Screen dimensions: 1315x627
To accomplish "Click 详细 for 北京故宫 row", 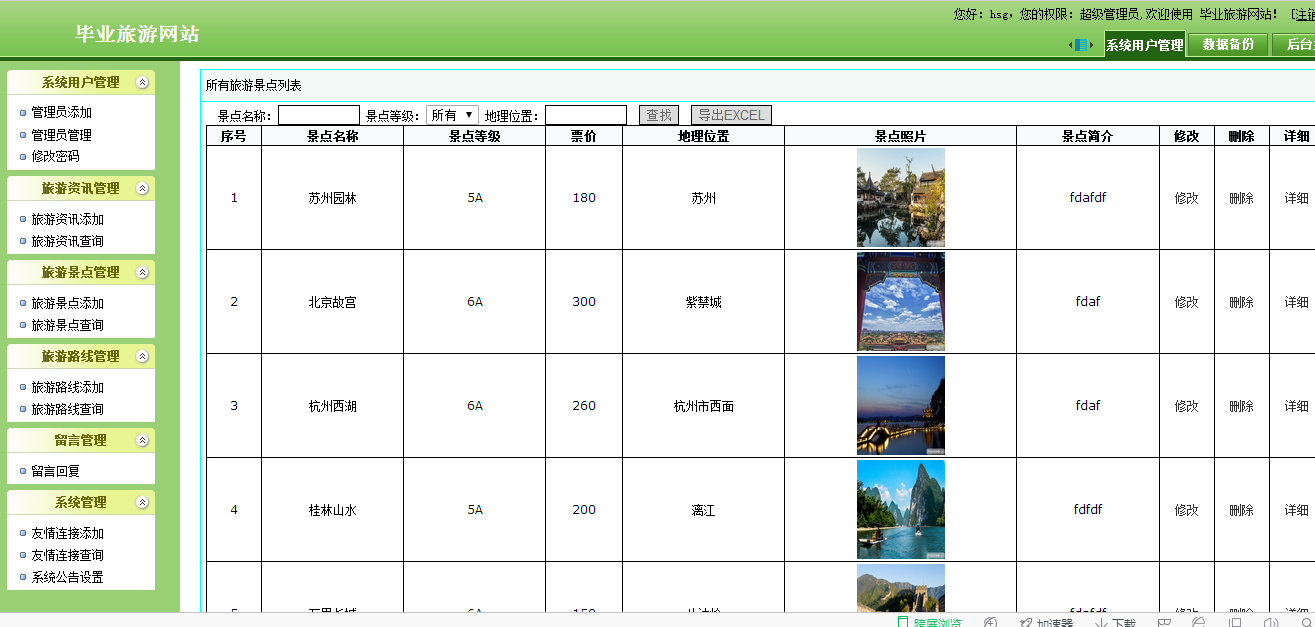I will 1296,302.
